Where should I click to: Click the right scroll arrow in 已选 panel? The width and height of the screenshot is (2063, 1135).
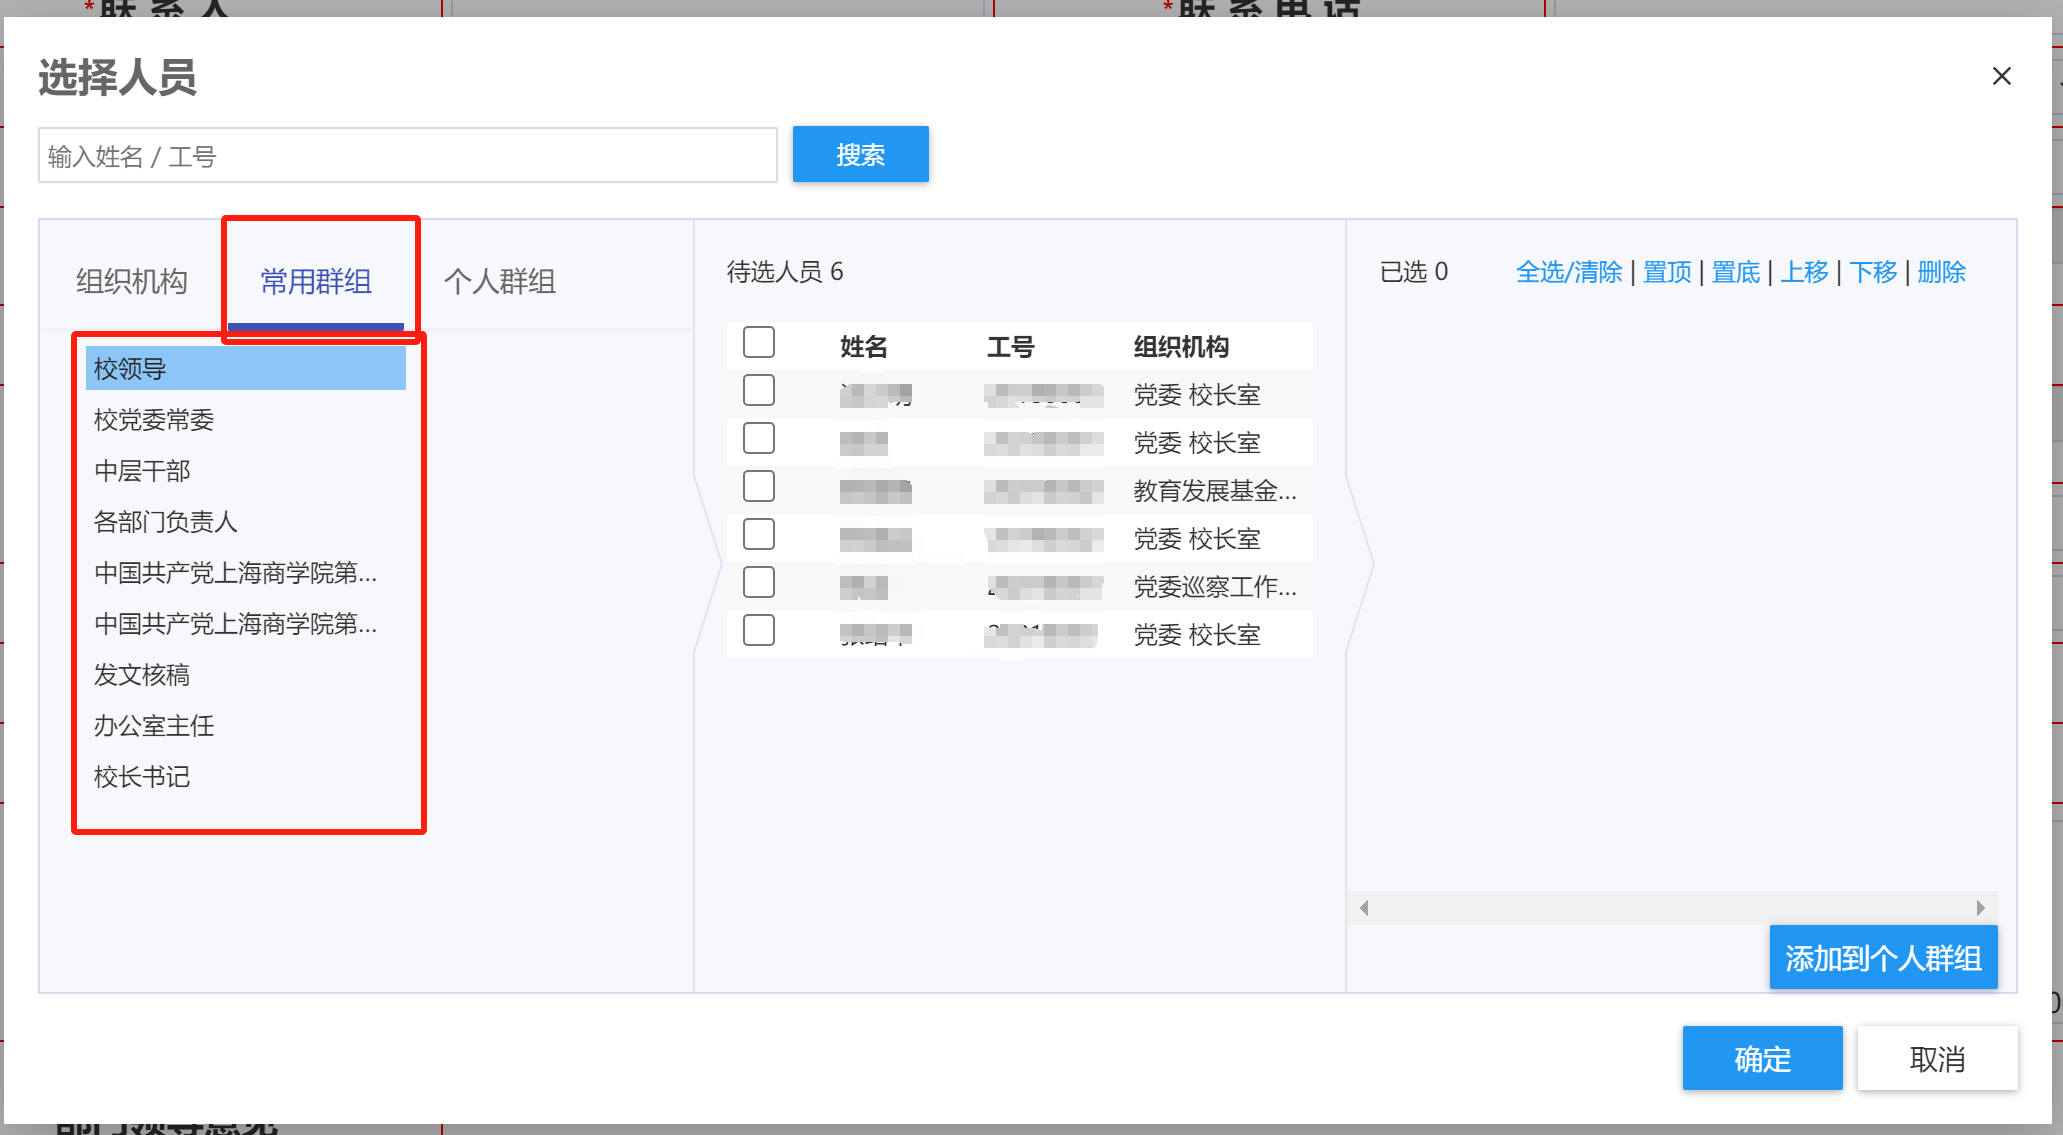tap(1980, 908)
